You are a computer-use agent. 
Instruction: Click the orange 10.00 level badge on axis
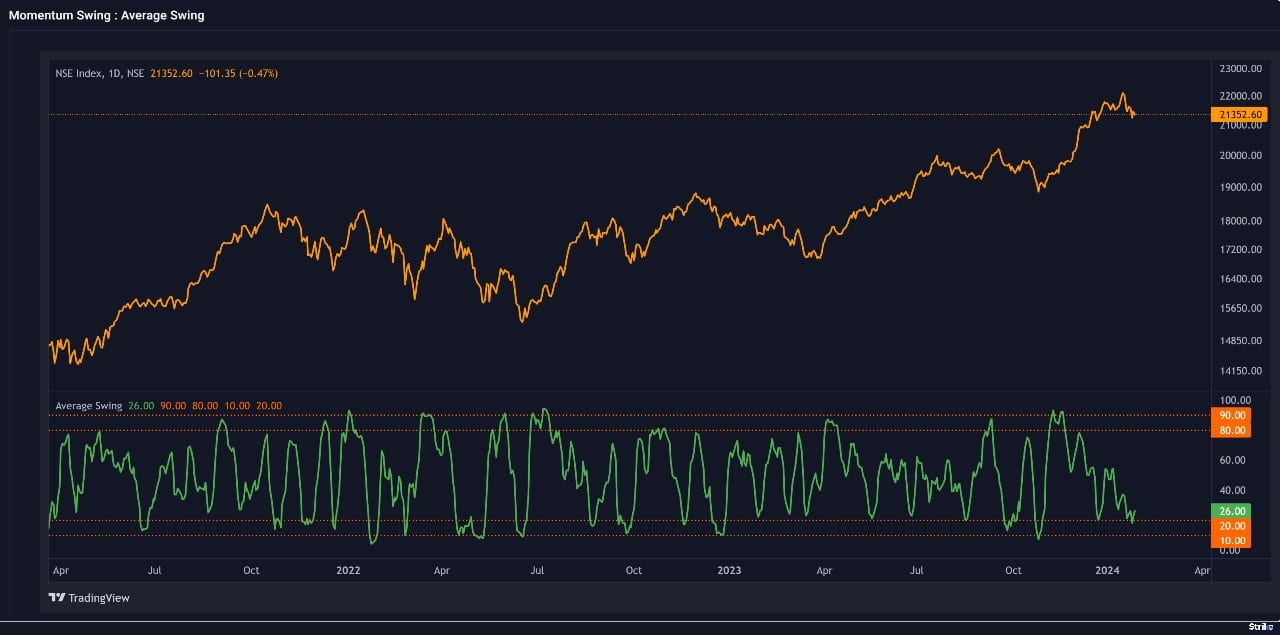(1231, 541)
